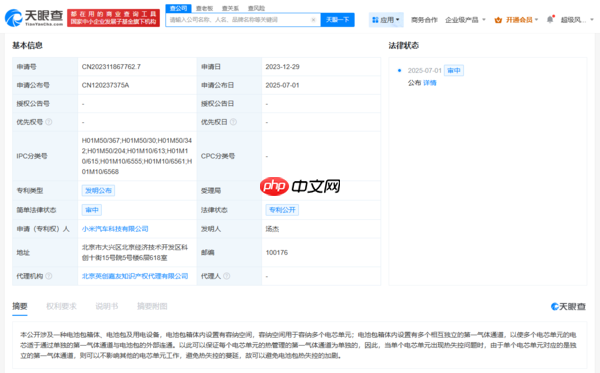The height and width of the screenshot is (373, 600).
Task: Click the 天眼一下 search button
Action: tap(338, 20)
